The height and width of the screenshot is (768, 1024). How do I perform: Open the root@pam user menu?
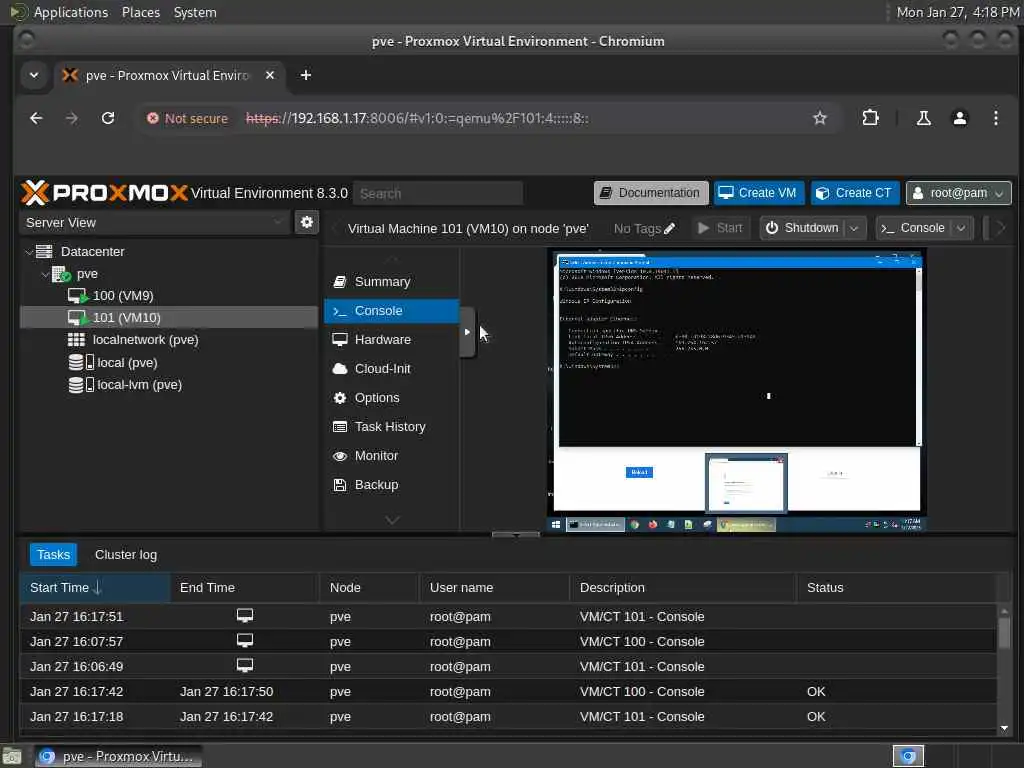958,193
